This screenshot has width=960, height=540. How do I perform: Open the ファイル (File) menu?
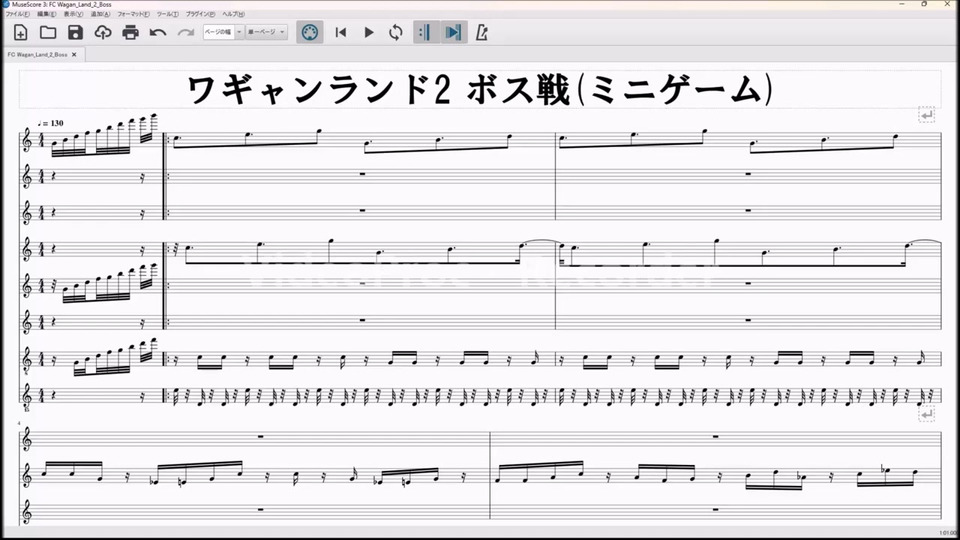coord(17,13)
